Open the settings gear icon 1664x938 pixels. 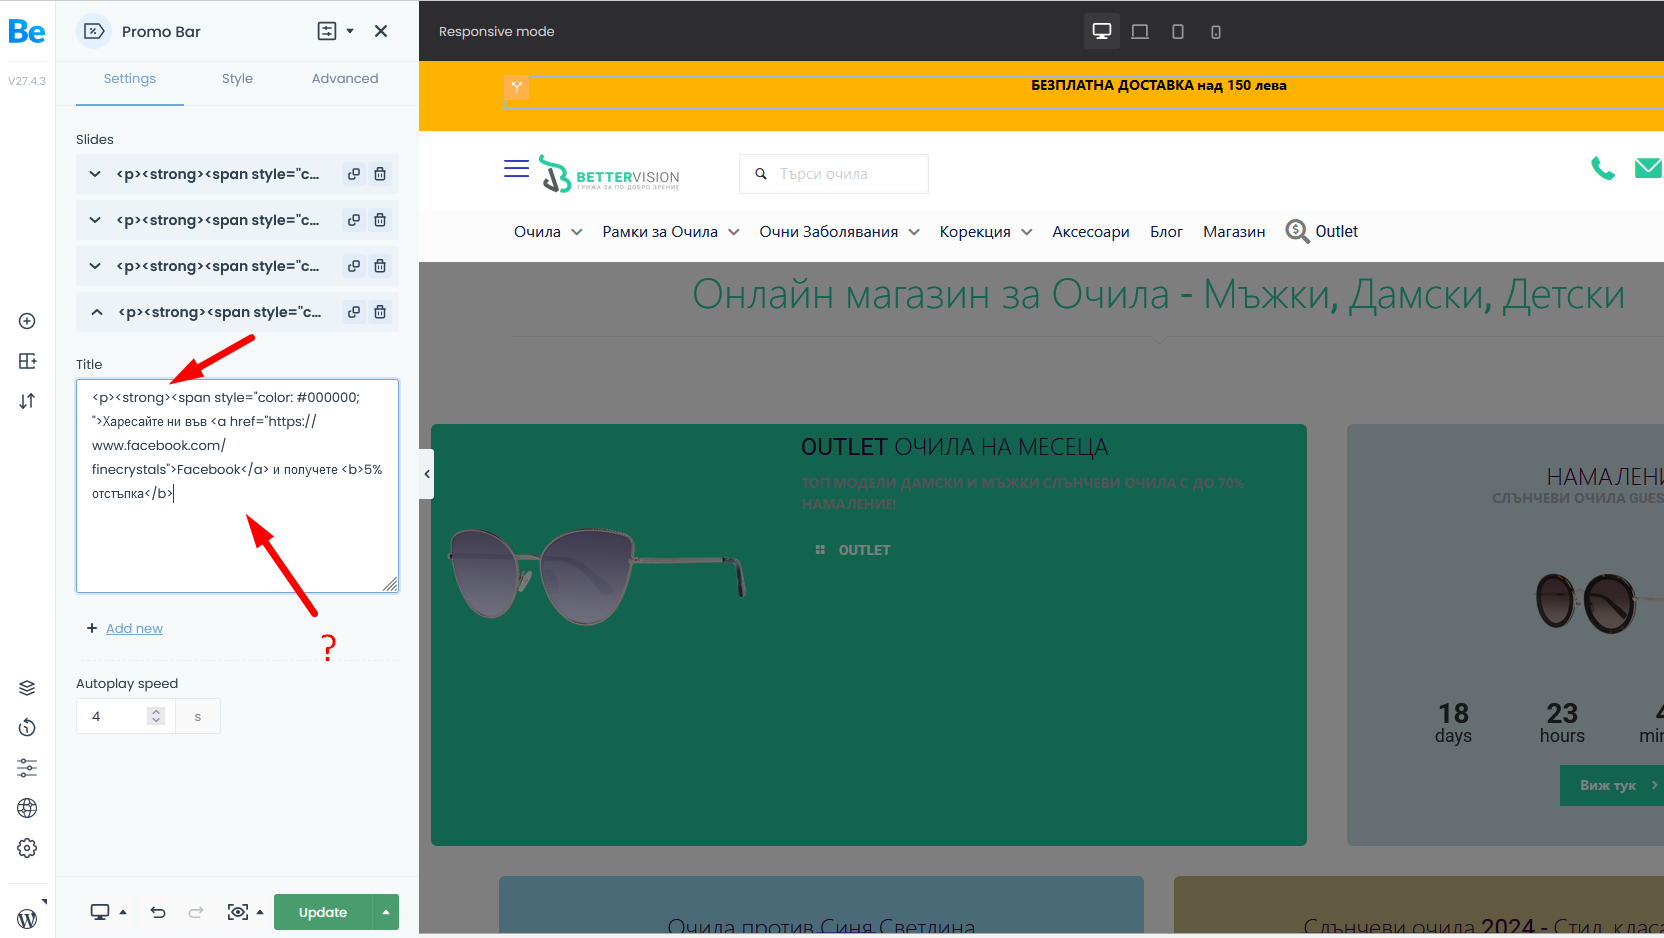[27, 848]
